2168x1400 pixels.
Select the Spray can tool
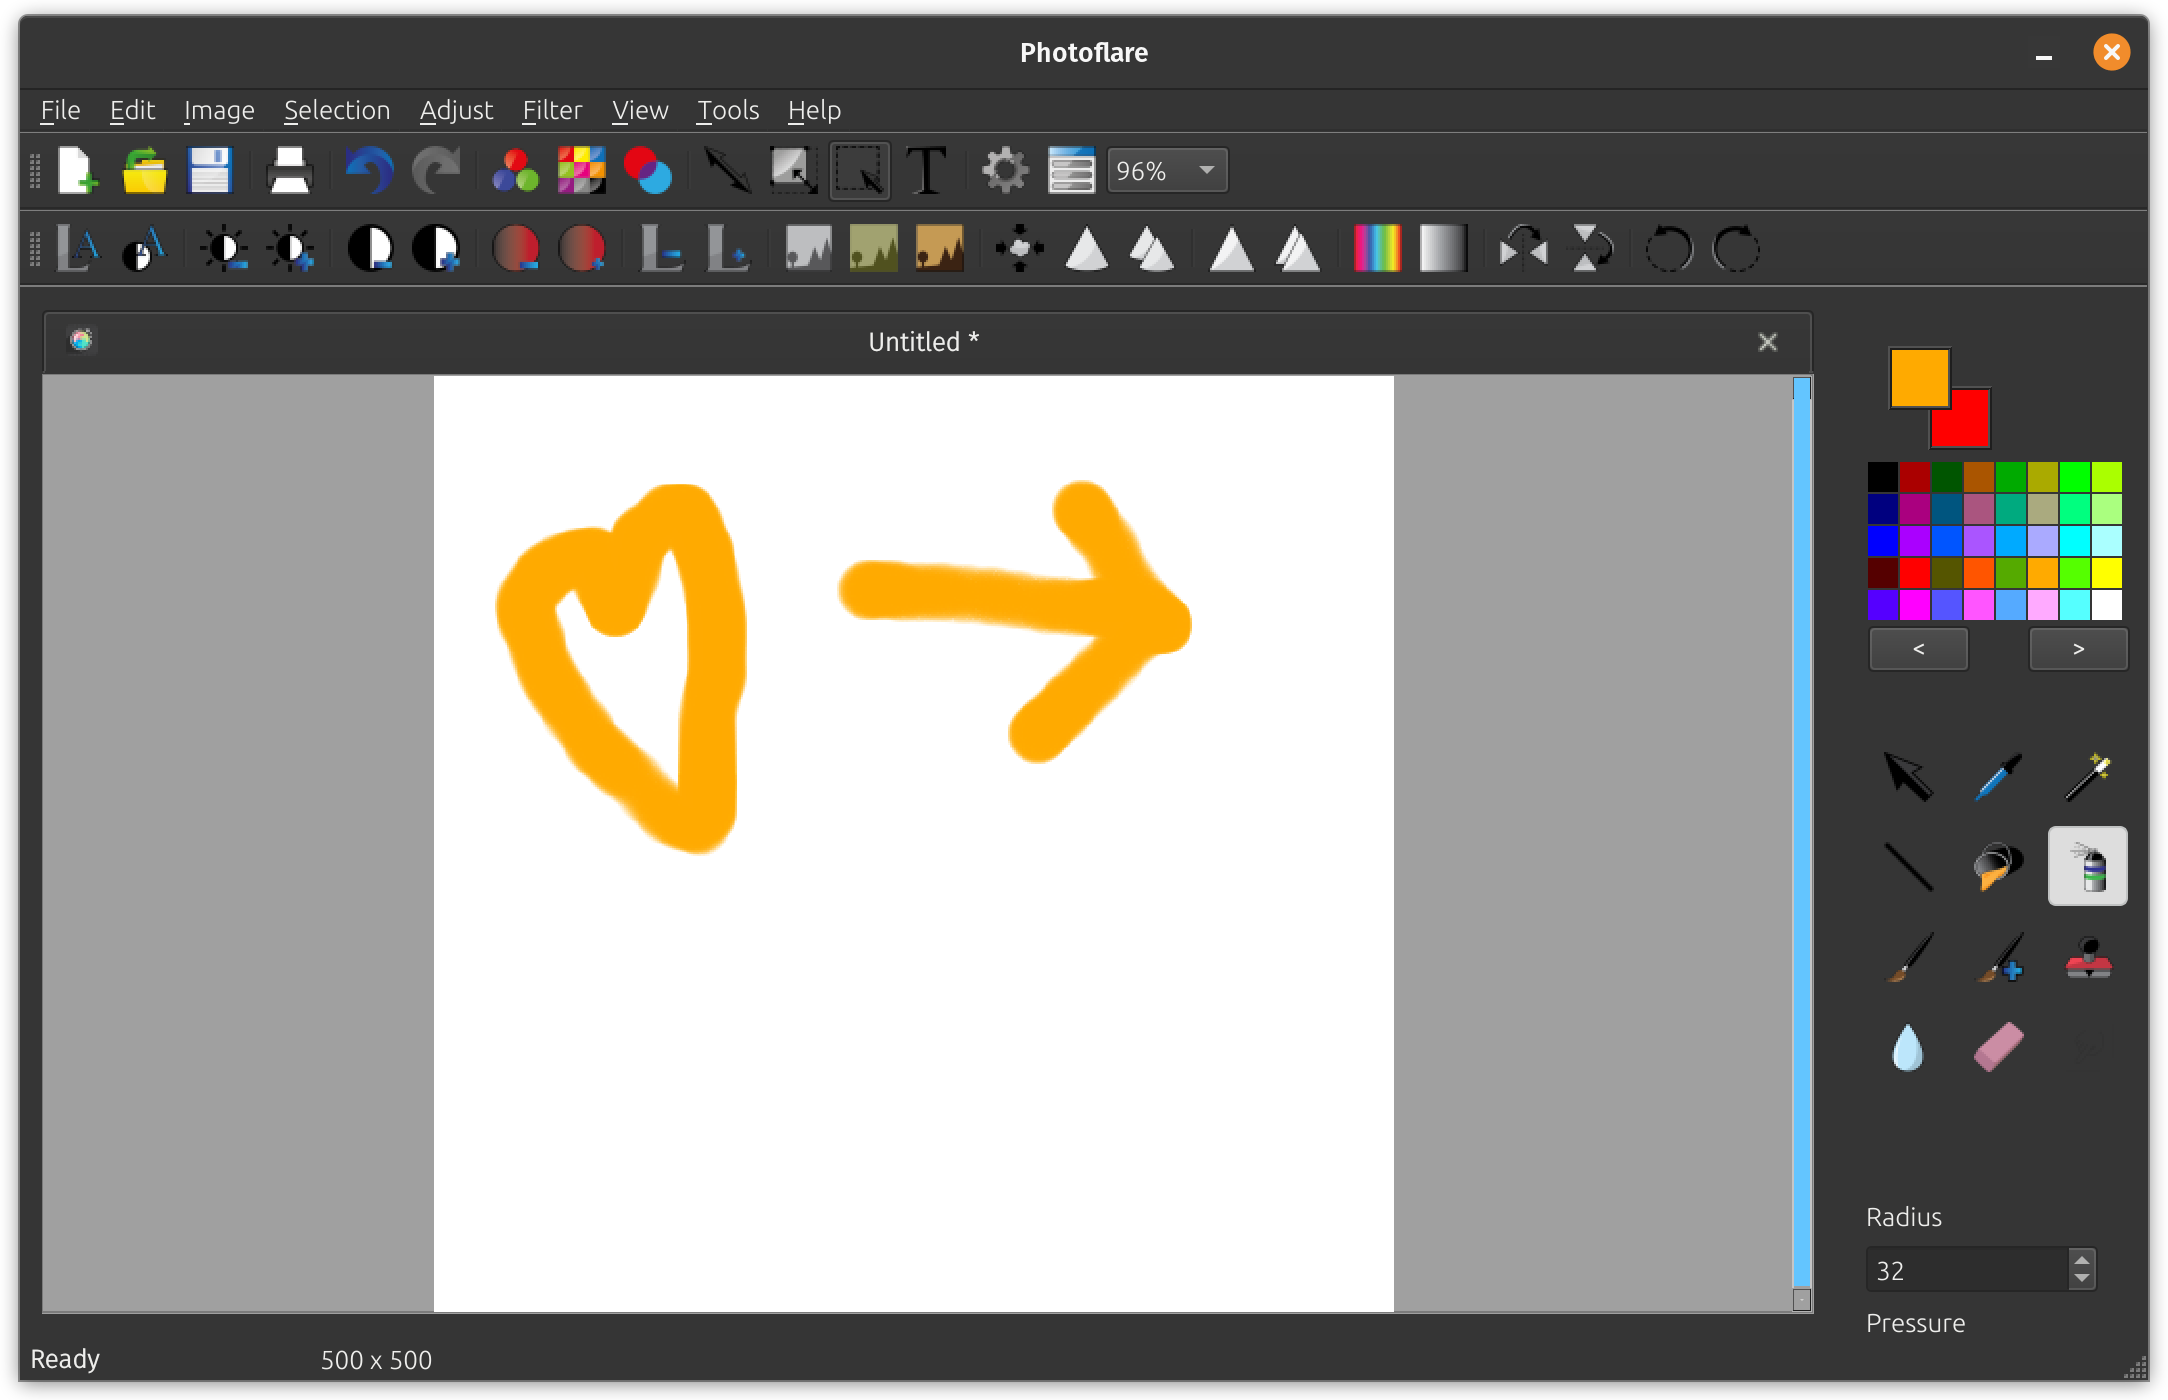[2087, 865]
